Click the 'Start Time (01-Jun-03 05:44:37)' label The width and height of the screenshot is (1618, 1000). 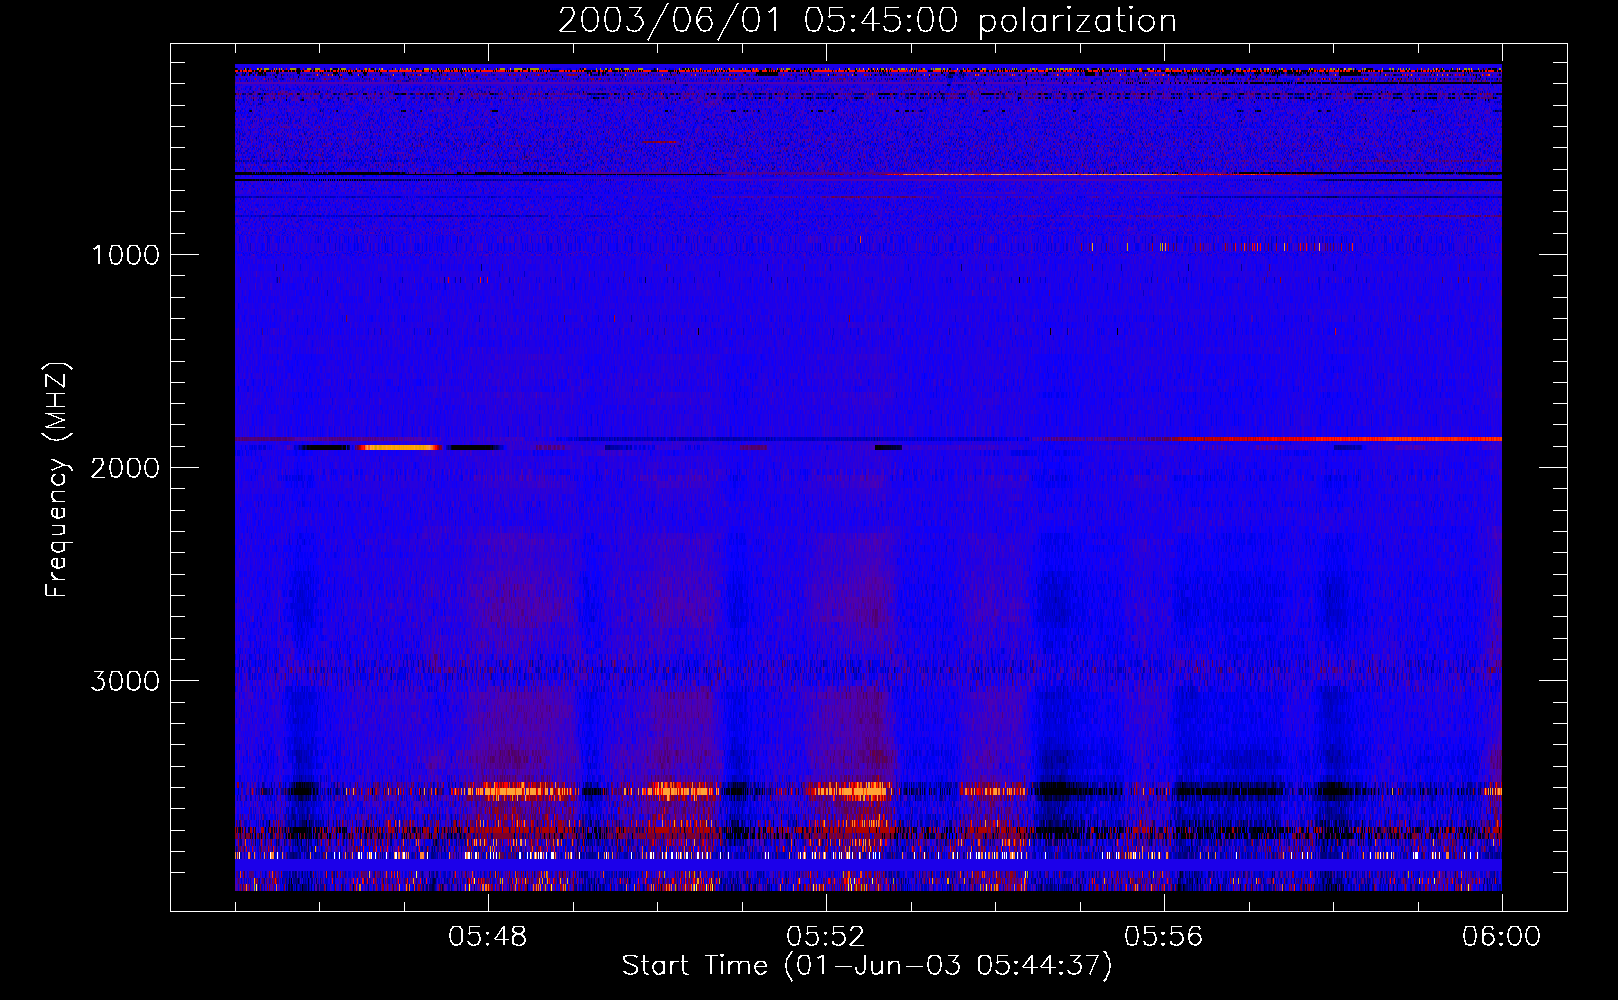(x=867, y=966)
